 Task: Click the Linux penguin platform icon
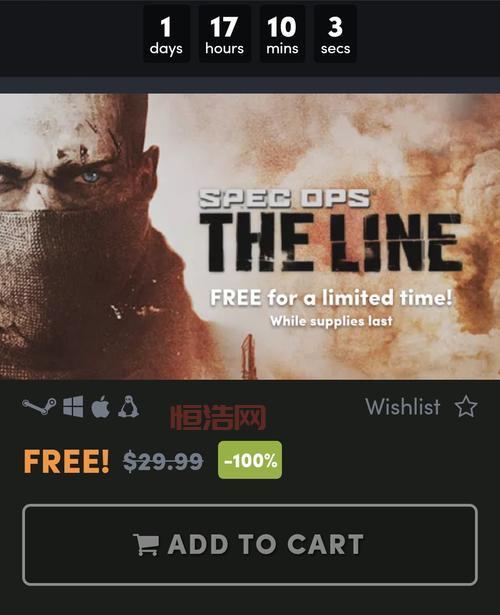tap(128, 406)
